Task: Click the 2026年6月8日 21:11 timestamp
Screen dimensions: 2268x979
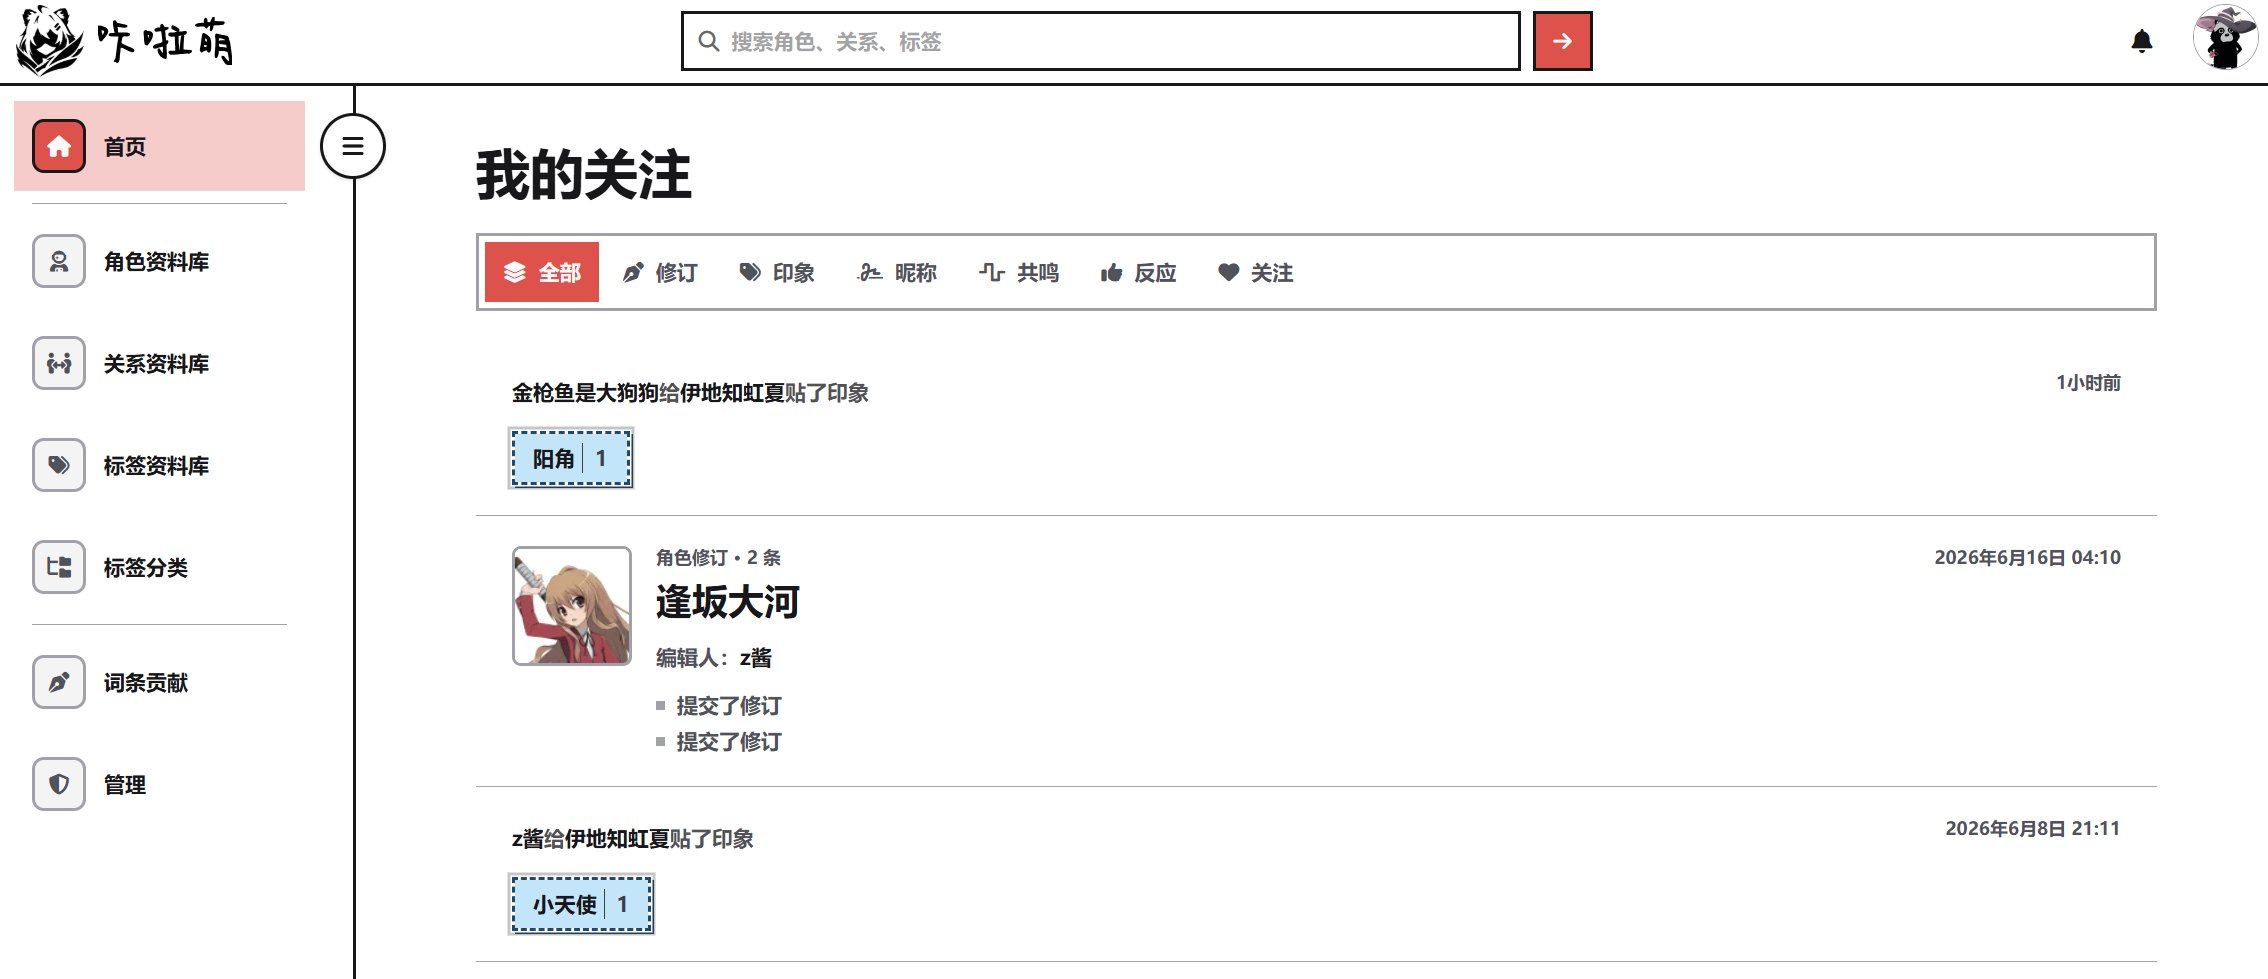Action: point(2032,828)
